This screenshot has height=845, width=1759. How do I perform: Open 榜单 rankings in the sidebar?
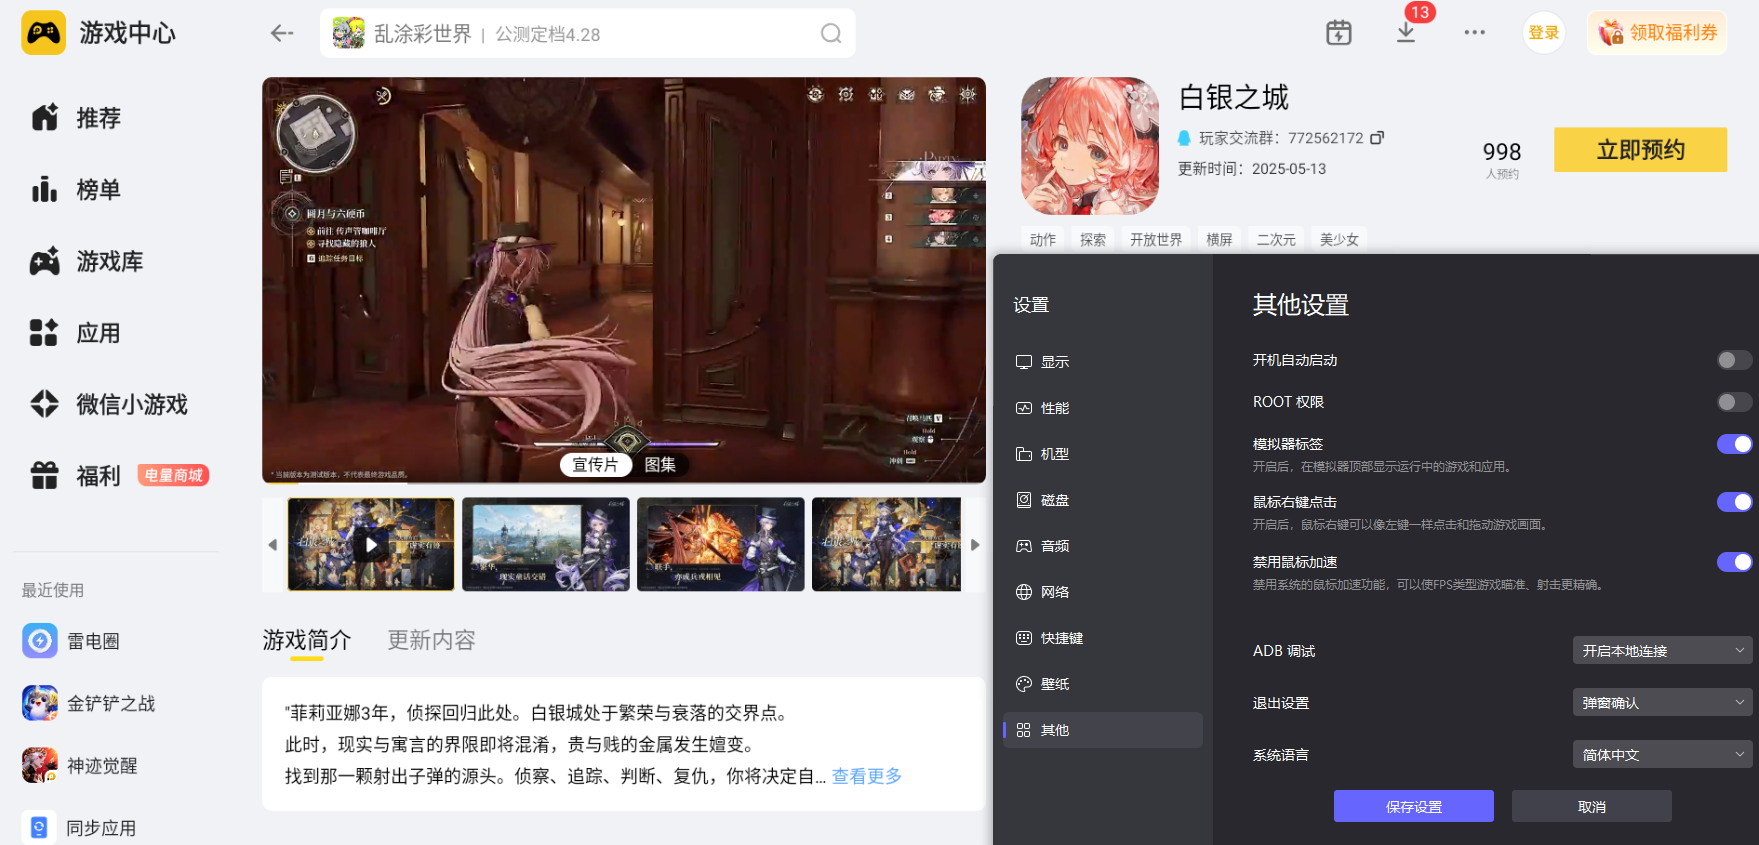tap(76, 190)
